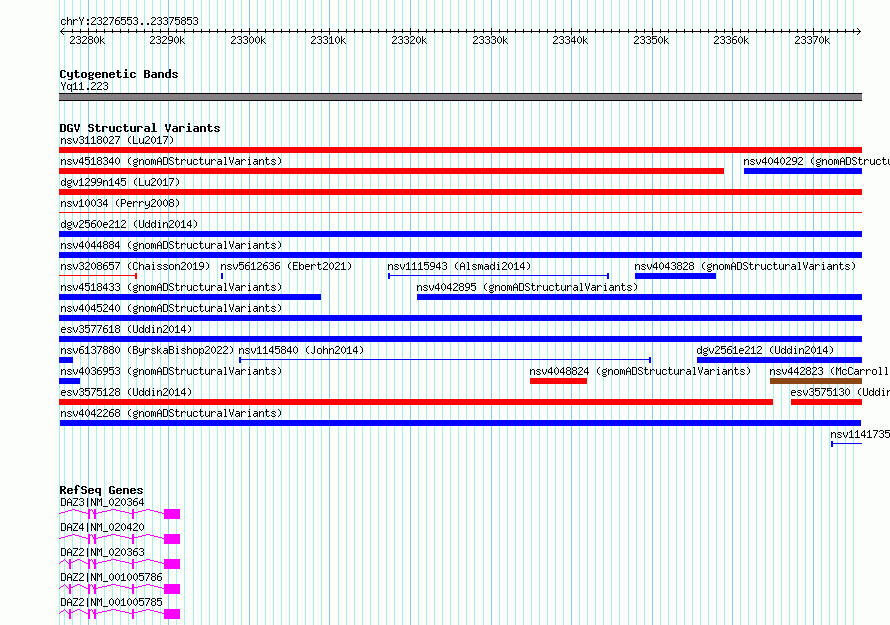
Task: Click the nsv4518340 gnomAD variant label
Action: [x=171, y=161]
